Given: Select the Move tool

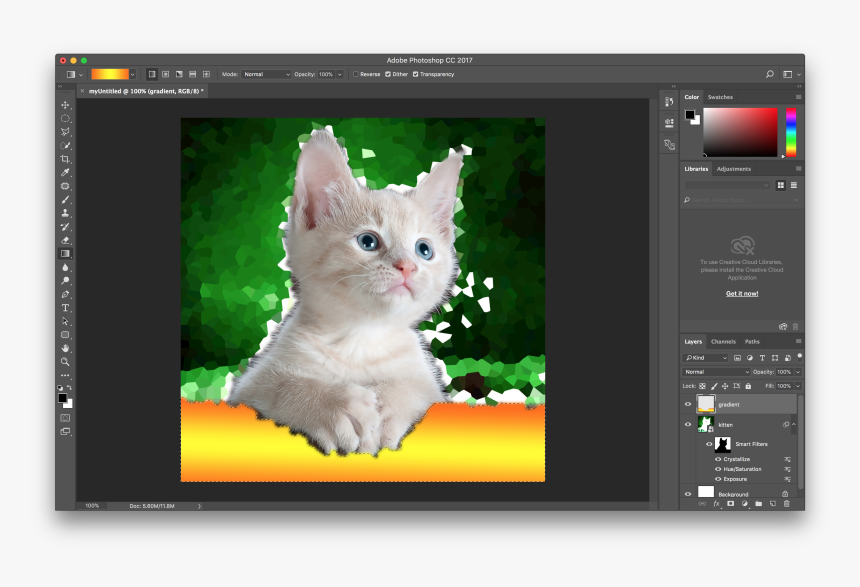Looking at the screenshot, I should [x=65, y=105].
